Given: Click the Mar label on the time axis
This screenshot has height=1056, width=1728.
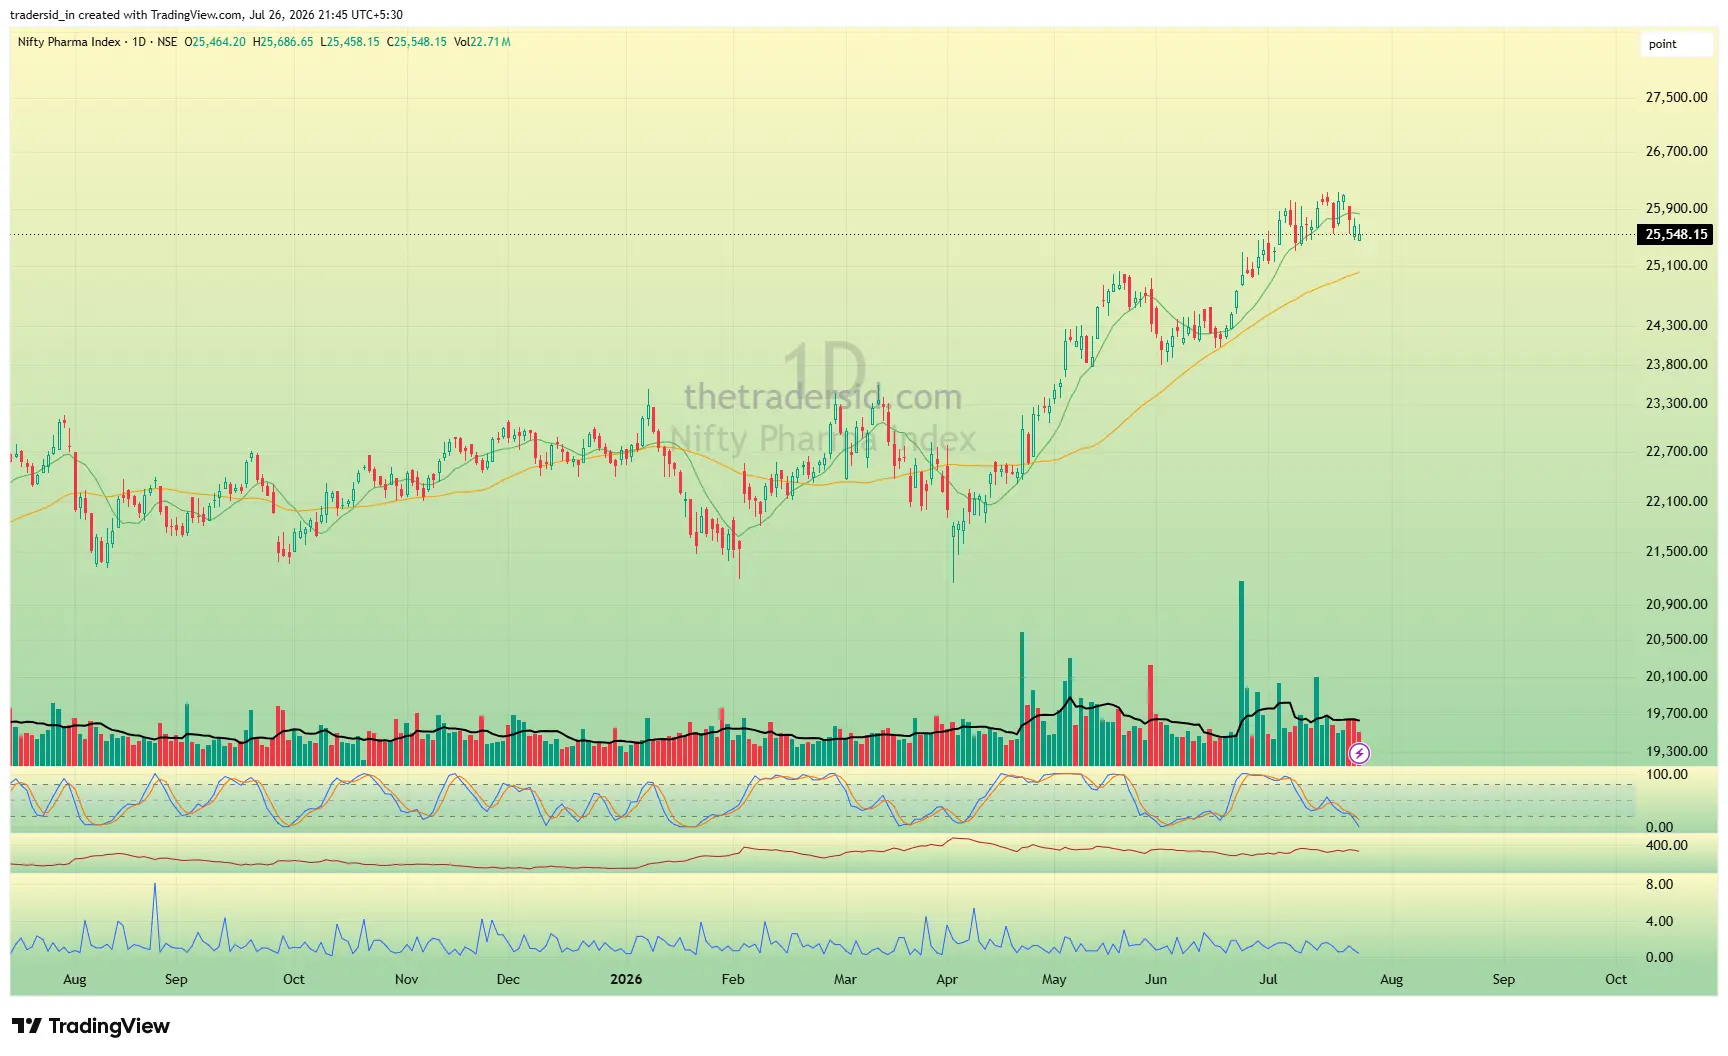Looking at the screenshot, I should [845, 979].
